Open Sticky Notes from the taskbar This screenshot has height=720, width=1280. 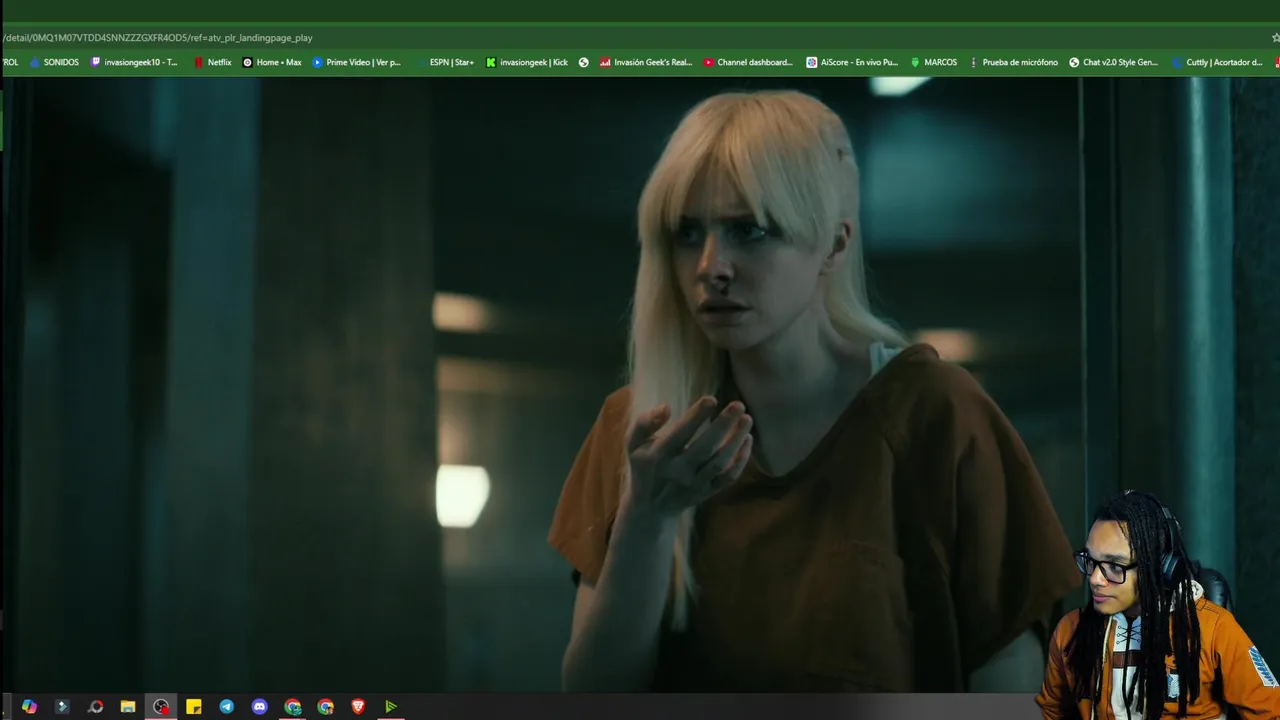[194, 707]
